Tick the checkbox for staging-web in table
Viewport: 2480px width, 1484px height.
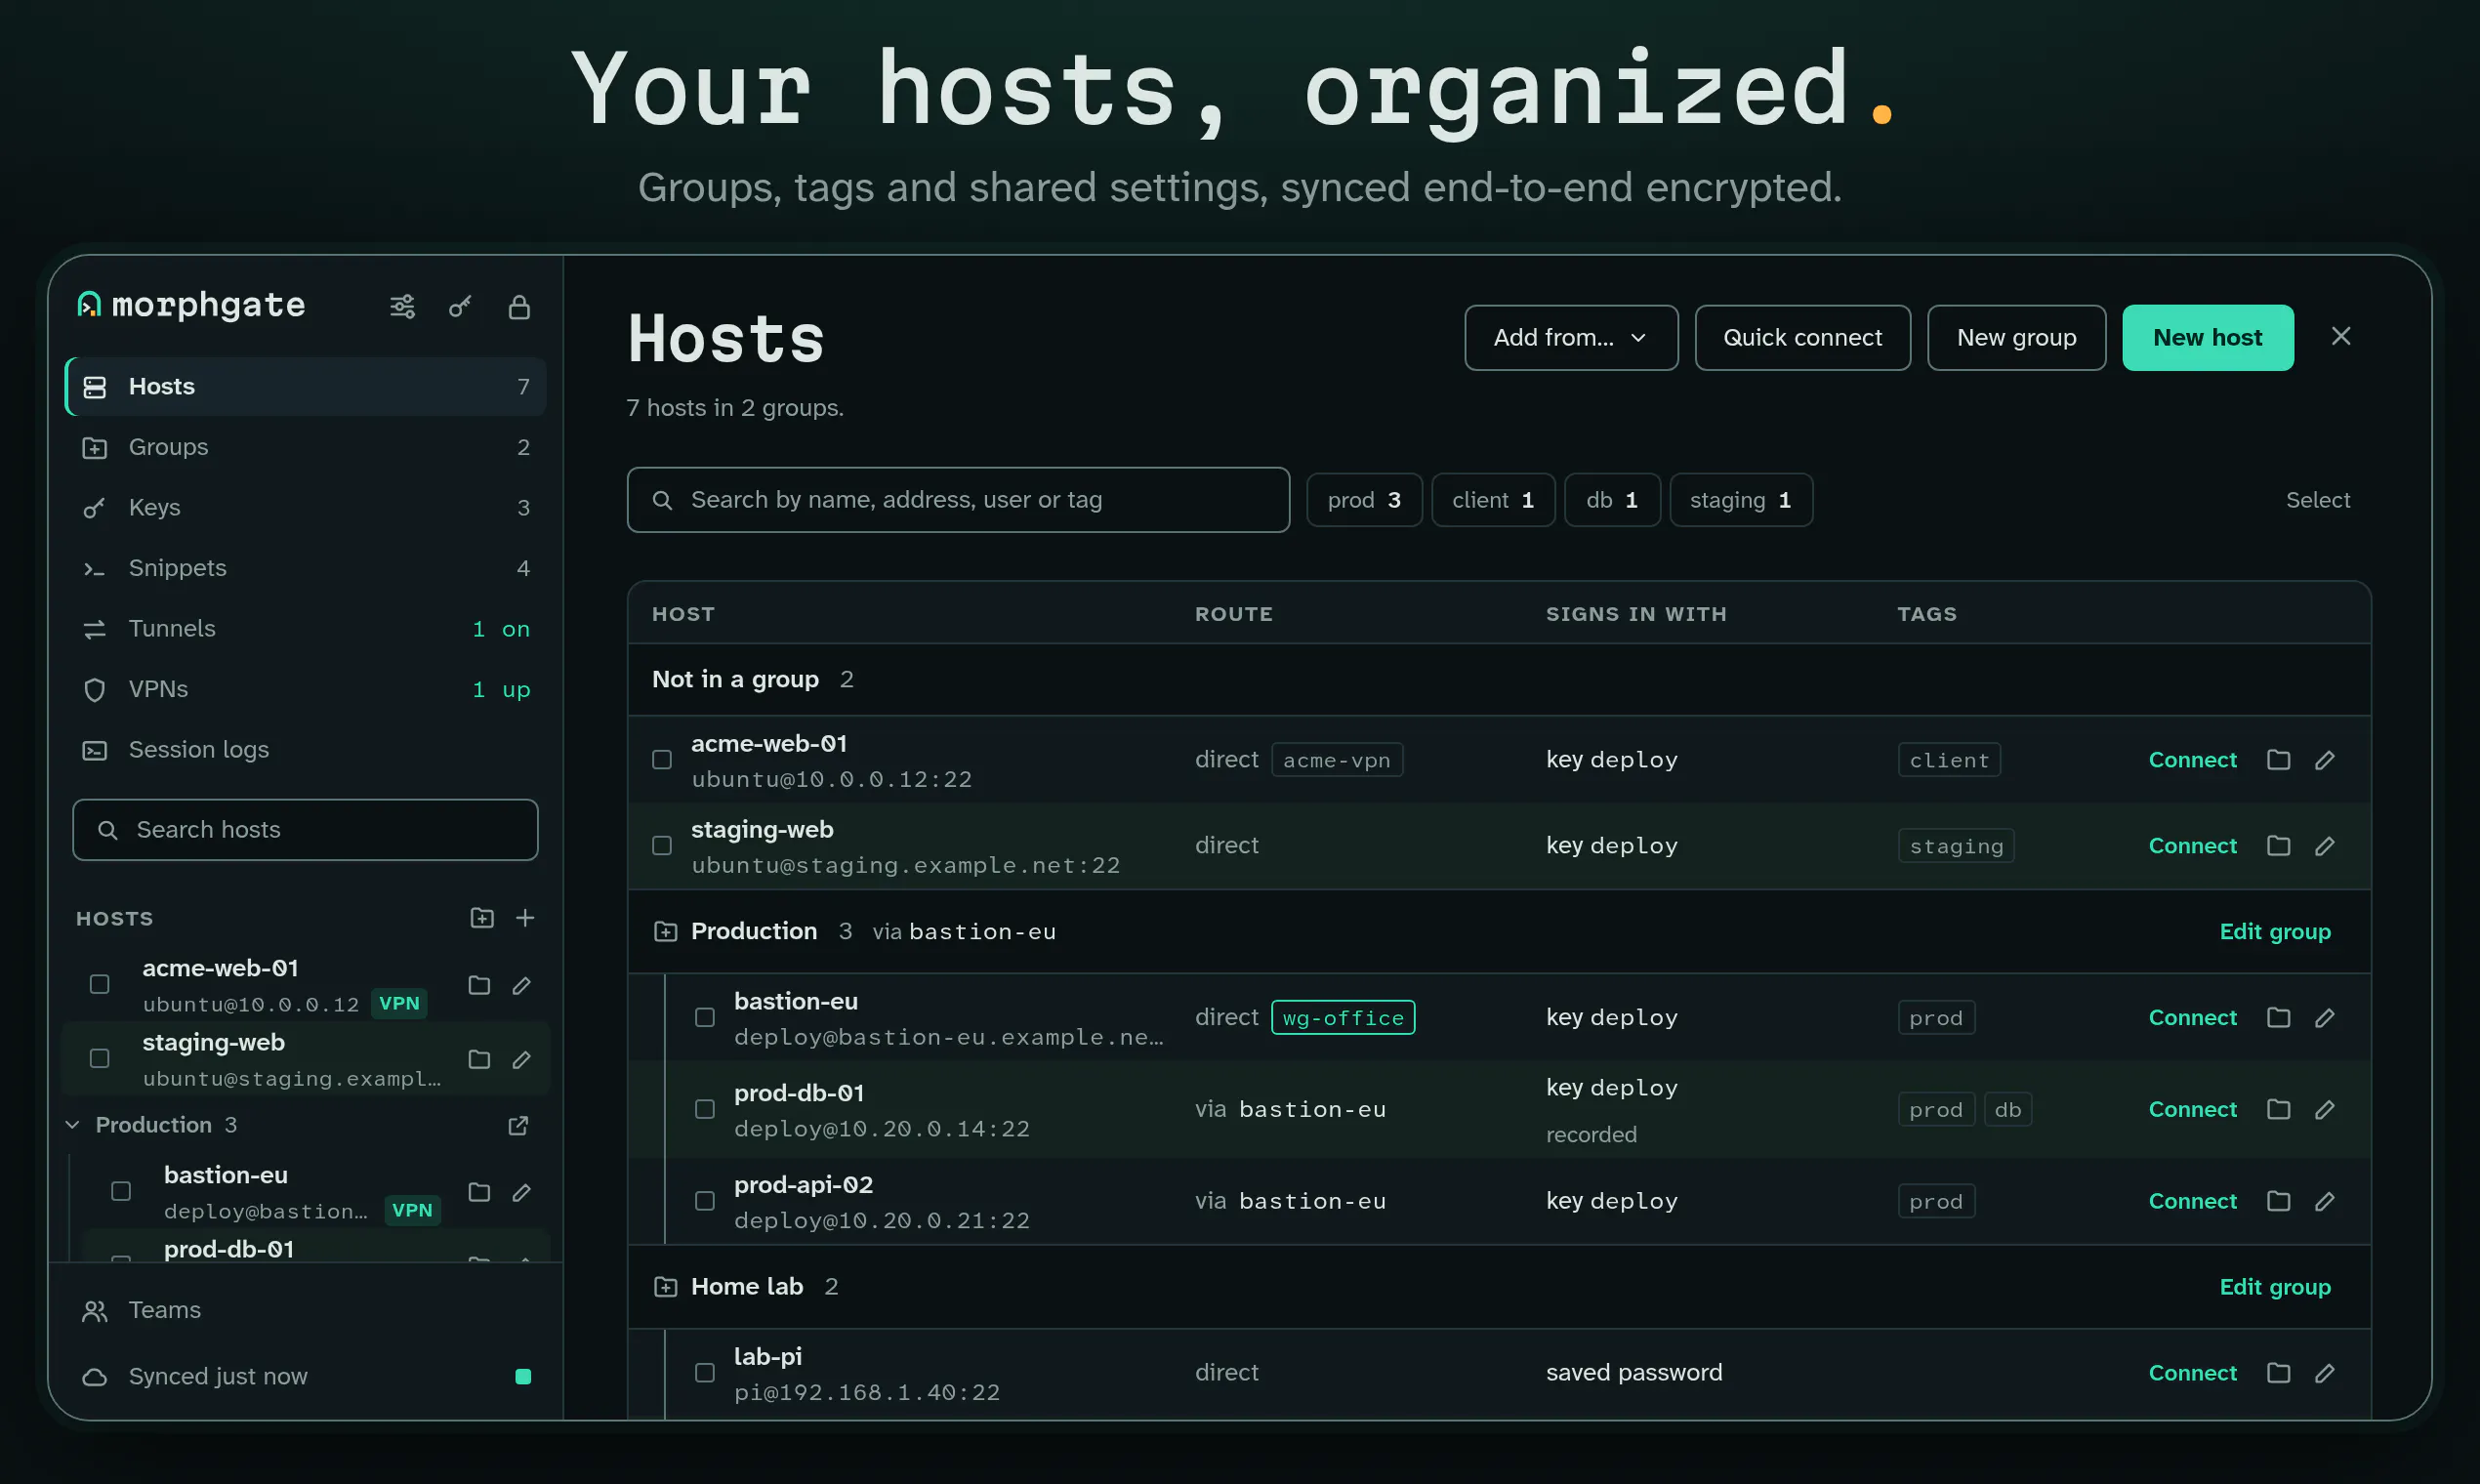tap(662, 847)
